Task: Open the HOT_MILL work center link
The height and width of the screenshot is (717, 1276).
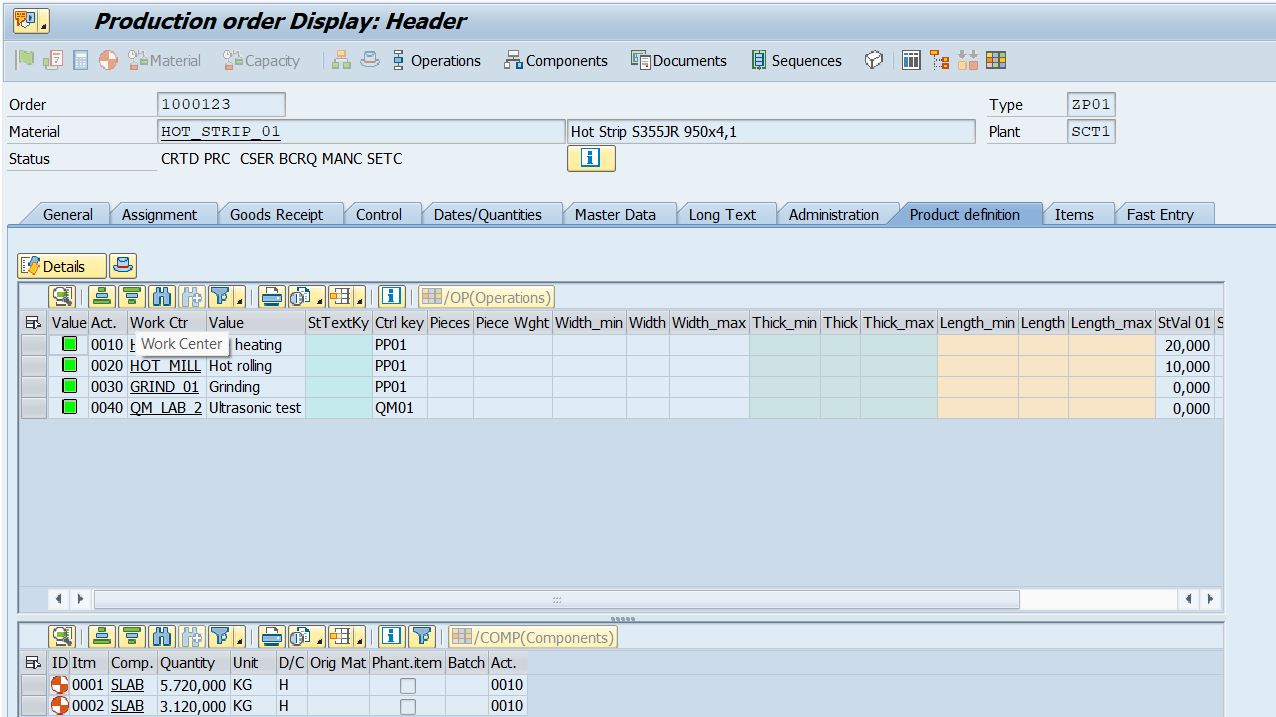Action: tap(165, 366)
